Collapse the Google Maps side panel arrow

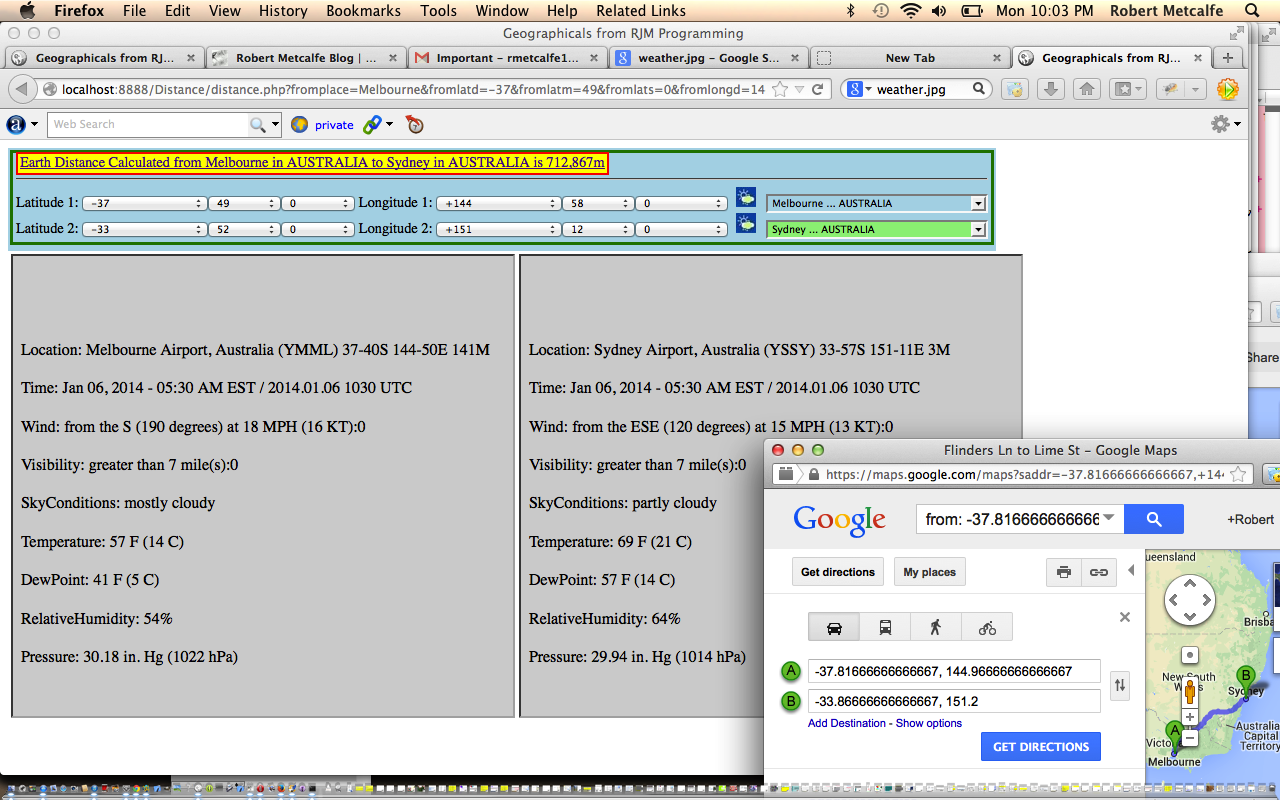(1131, 571)
